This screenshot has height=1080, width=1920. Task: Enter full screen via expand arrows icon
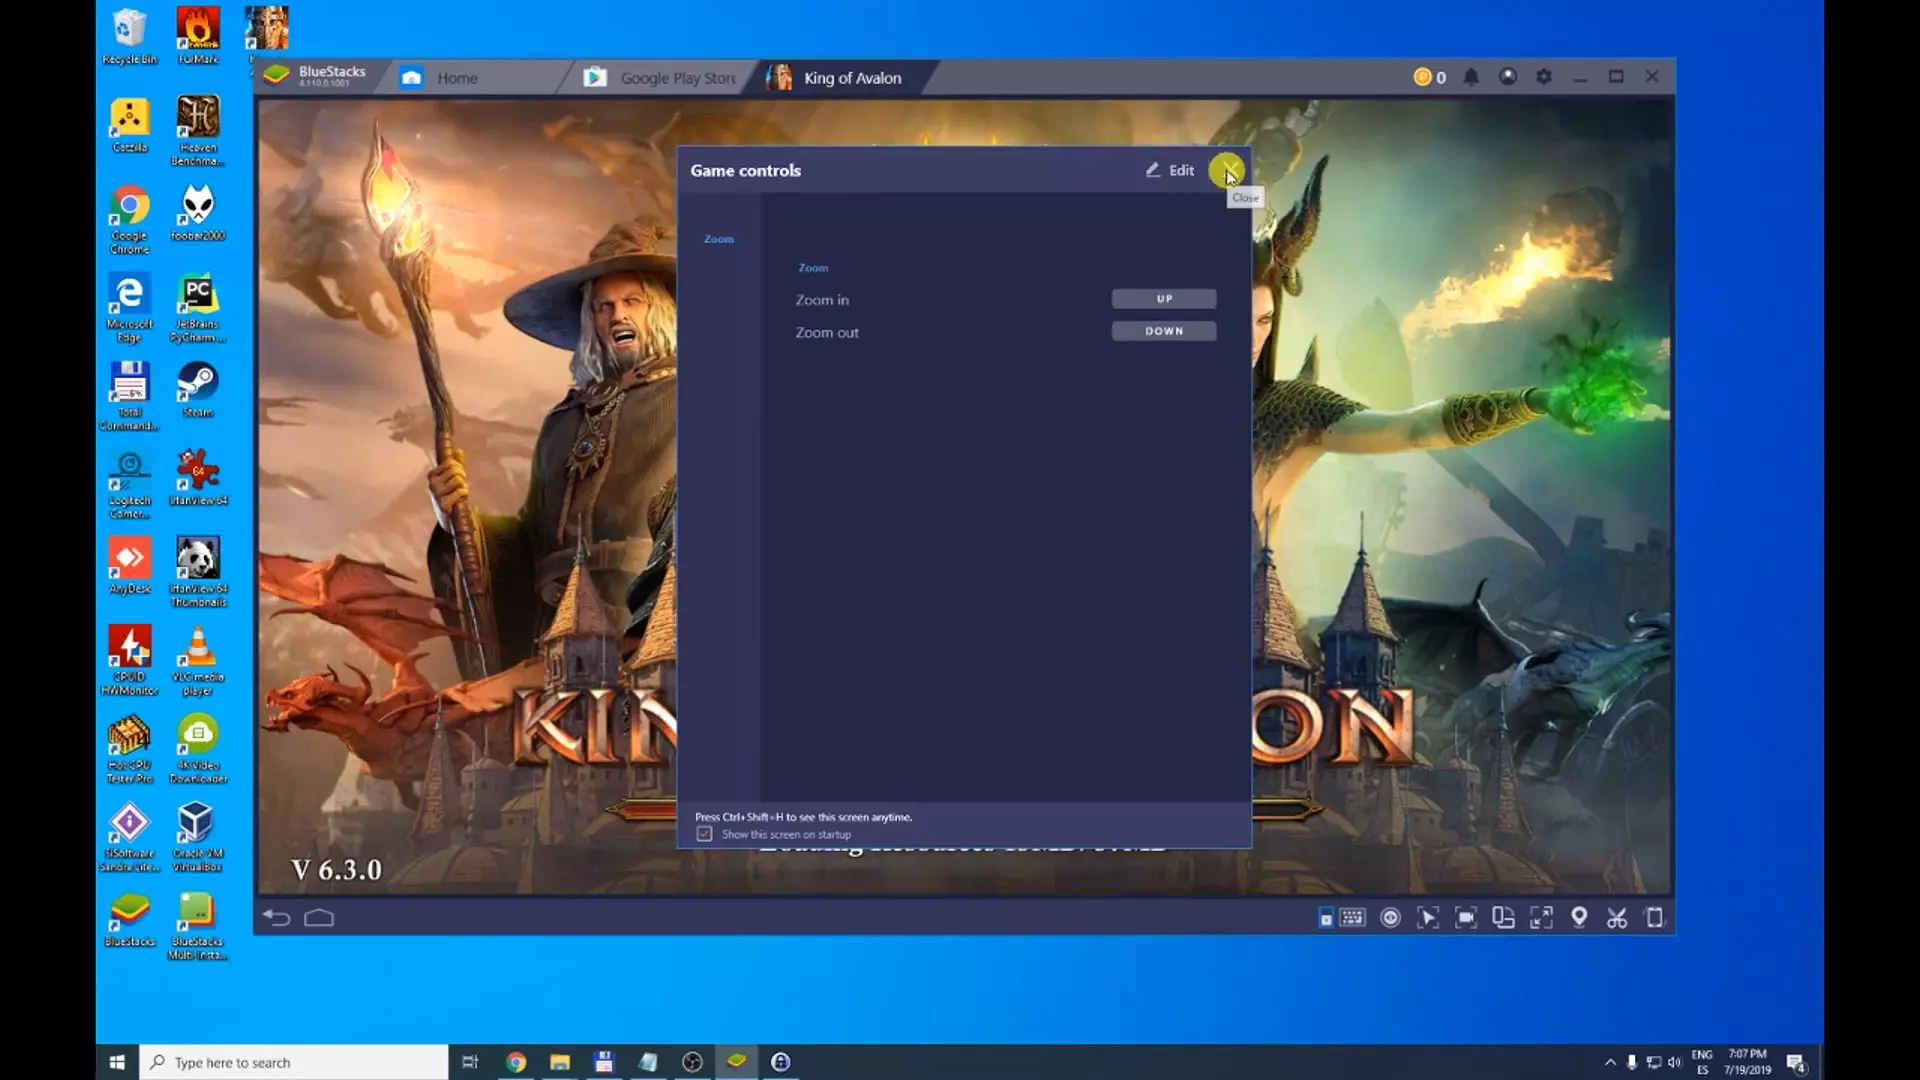[1541, 918]
